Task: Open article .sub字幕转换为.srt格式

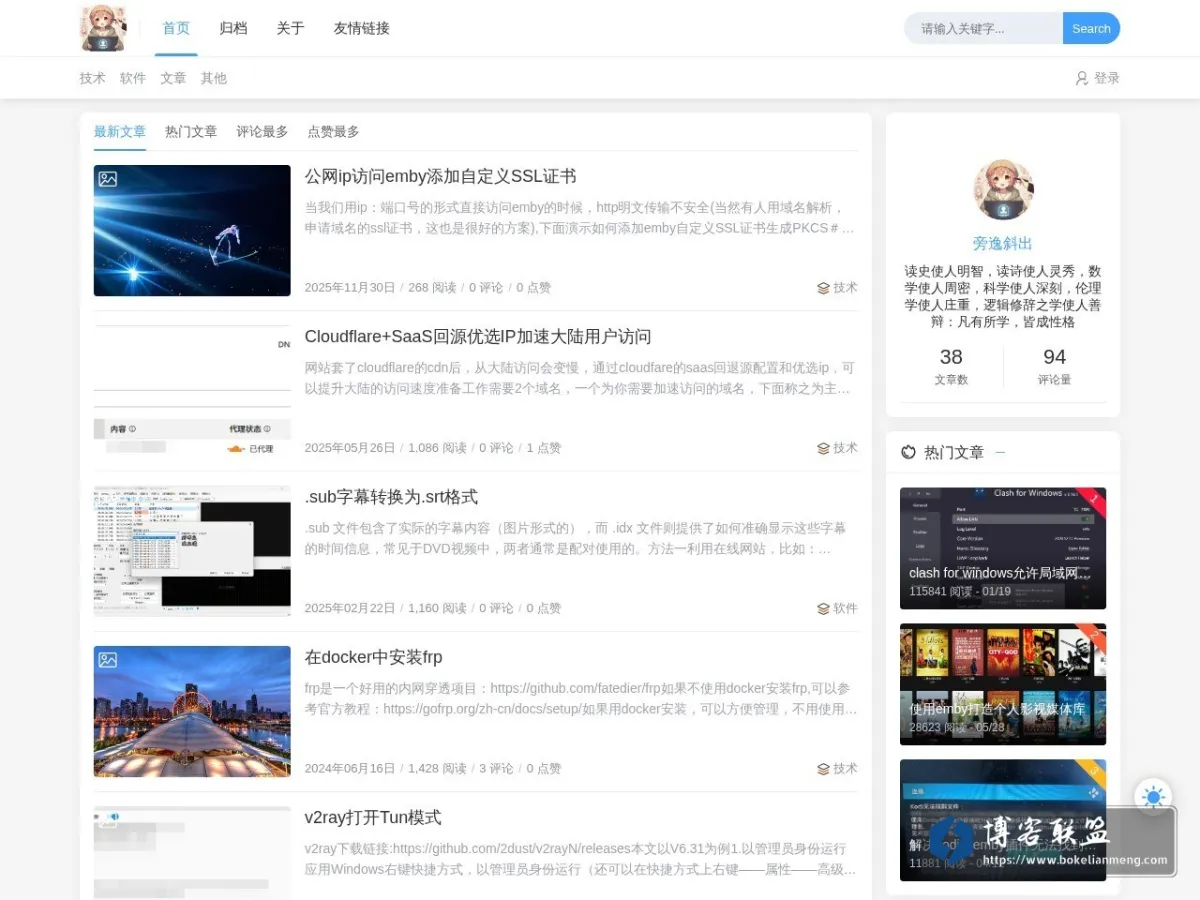Action: tap(391, 497)
